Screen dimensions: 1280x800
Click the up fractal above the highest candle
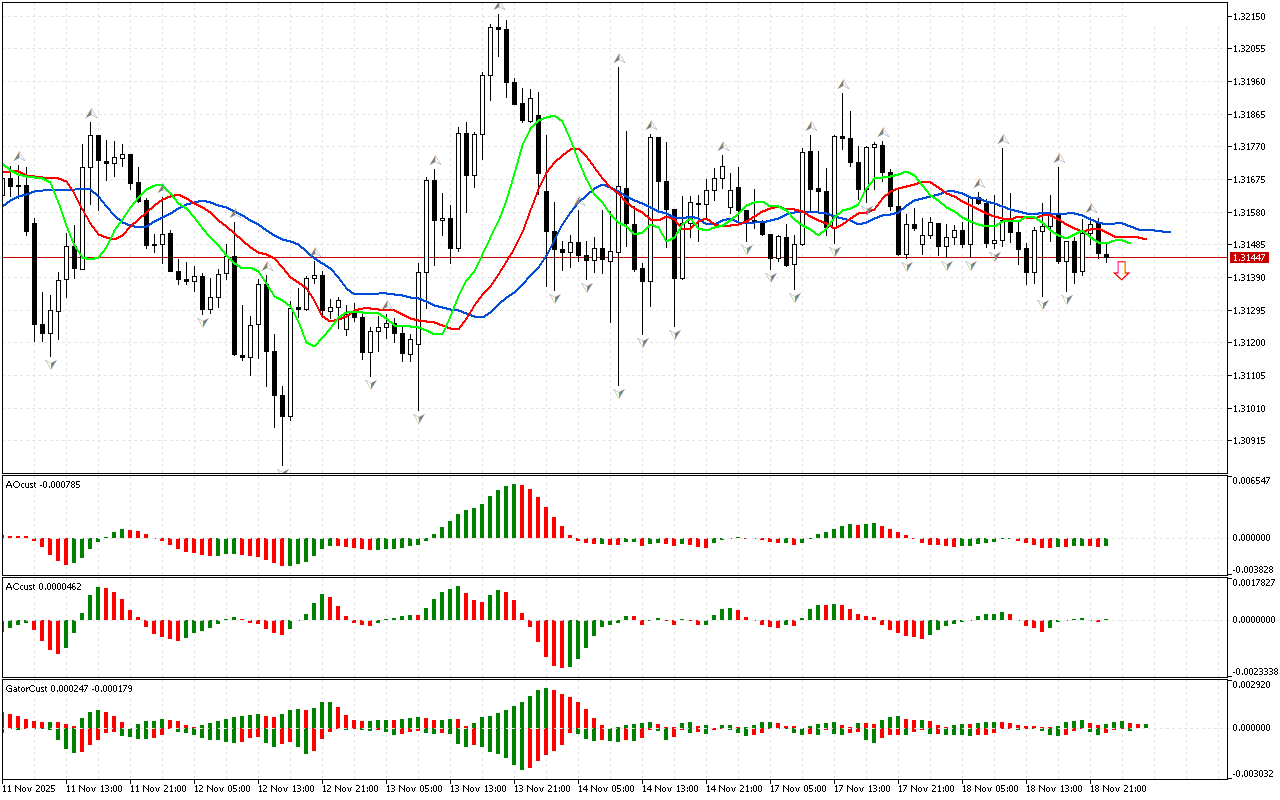[x=498, y=7]
